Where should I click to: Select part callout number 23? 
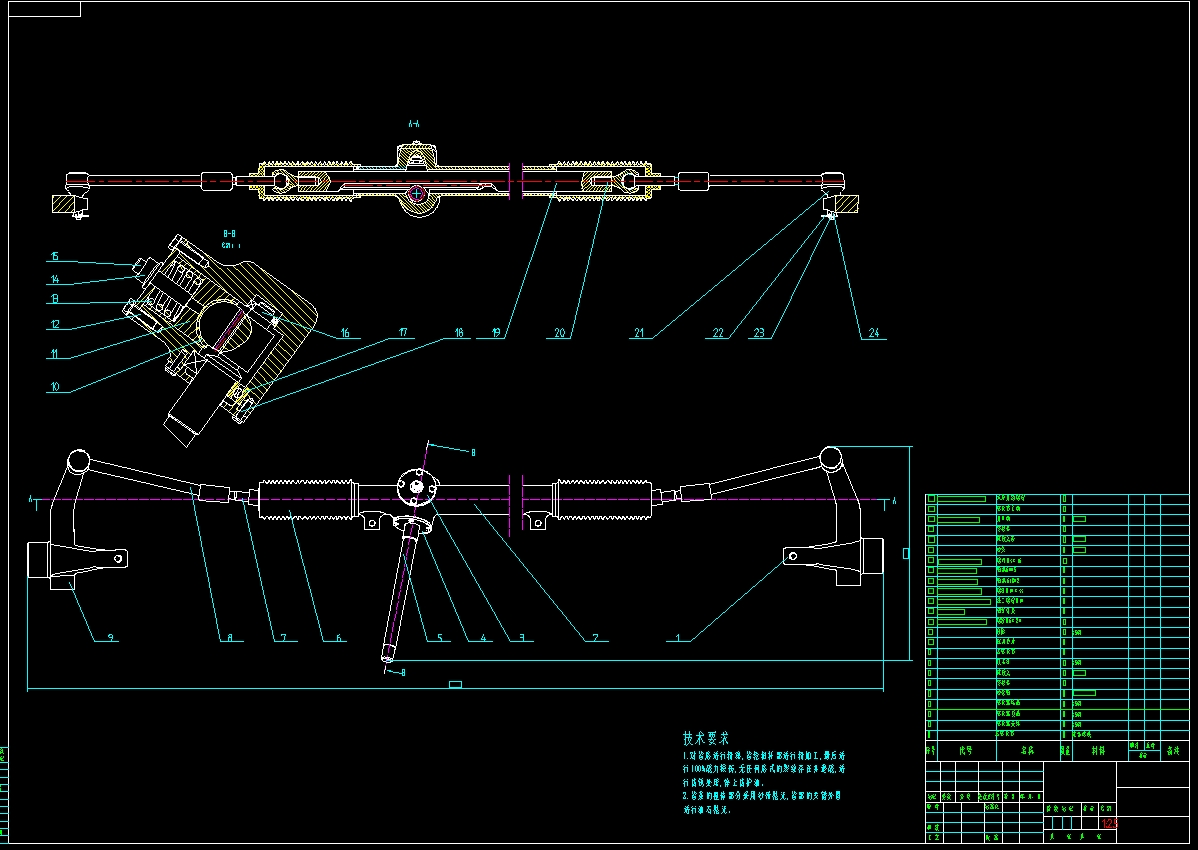click(759, 333)
